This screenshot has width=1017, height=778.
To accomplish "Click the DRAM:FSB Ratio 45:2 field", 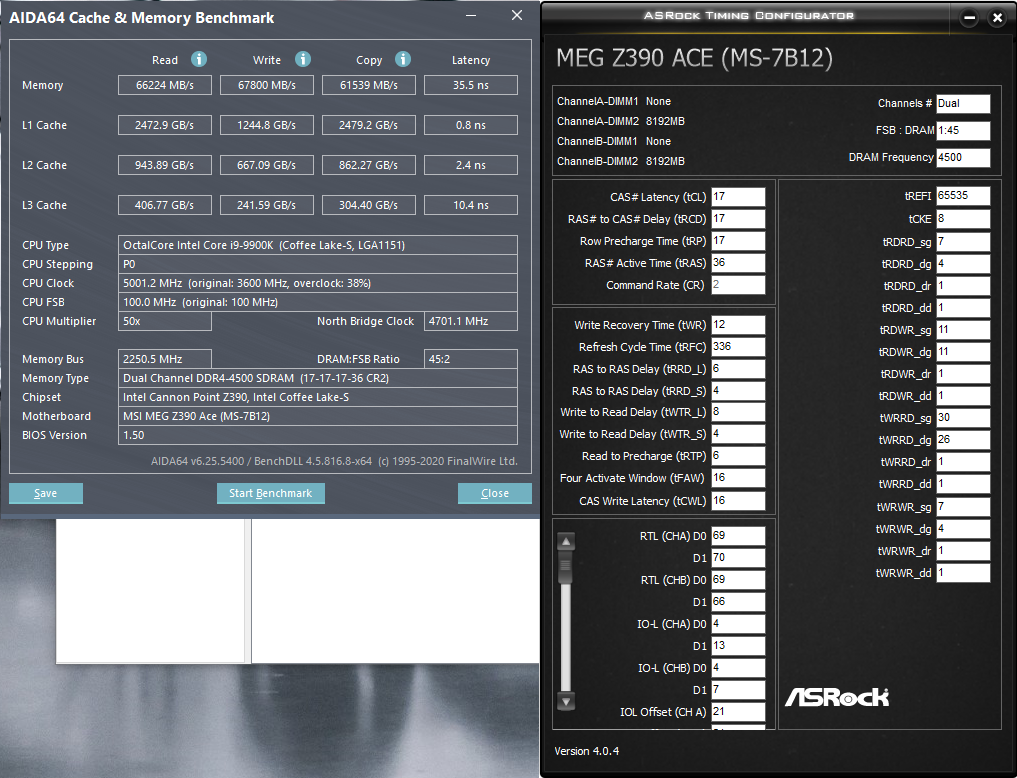I will point(471,359).
